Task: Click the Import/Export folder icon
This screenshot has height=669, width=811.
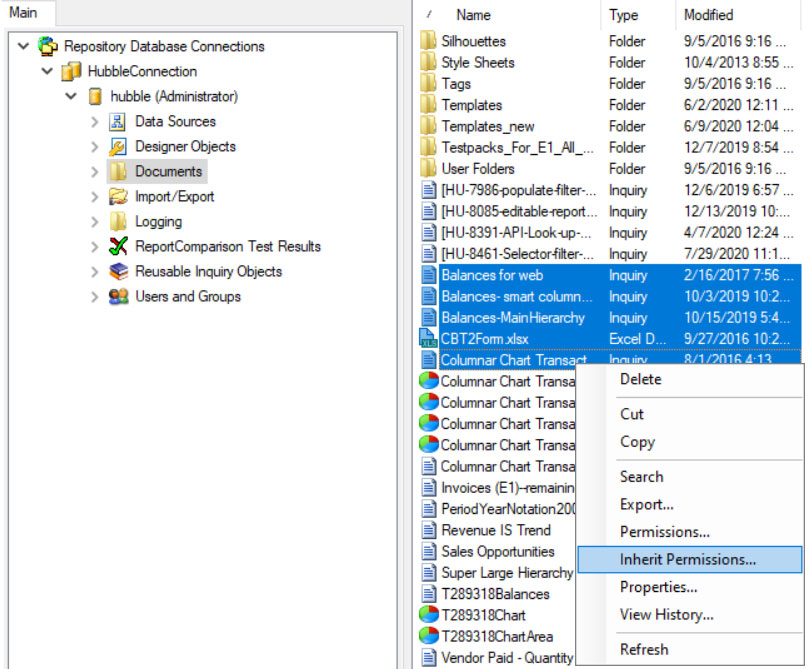Action: 118,197
